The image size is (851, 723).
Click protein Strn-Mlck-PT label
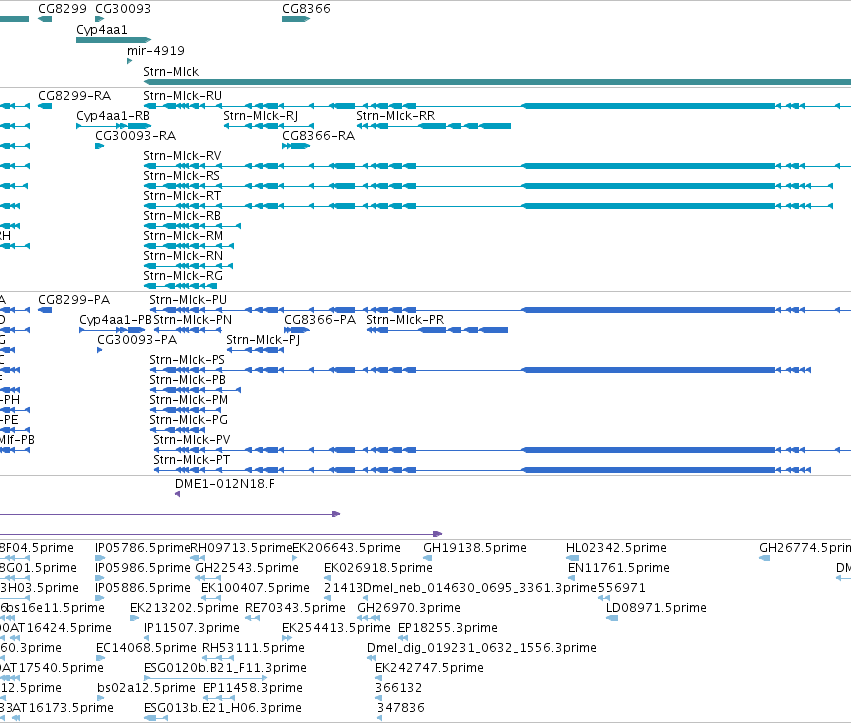pyautogui.click(x=192, y=460)
